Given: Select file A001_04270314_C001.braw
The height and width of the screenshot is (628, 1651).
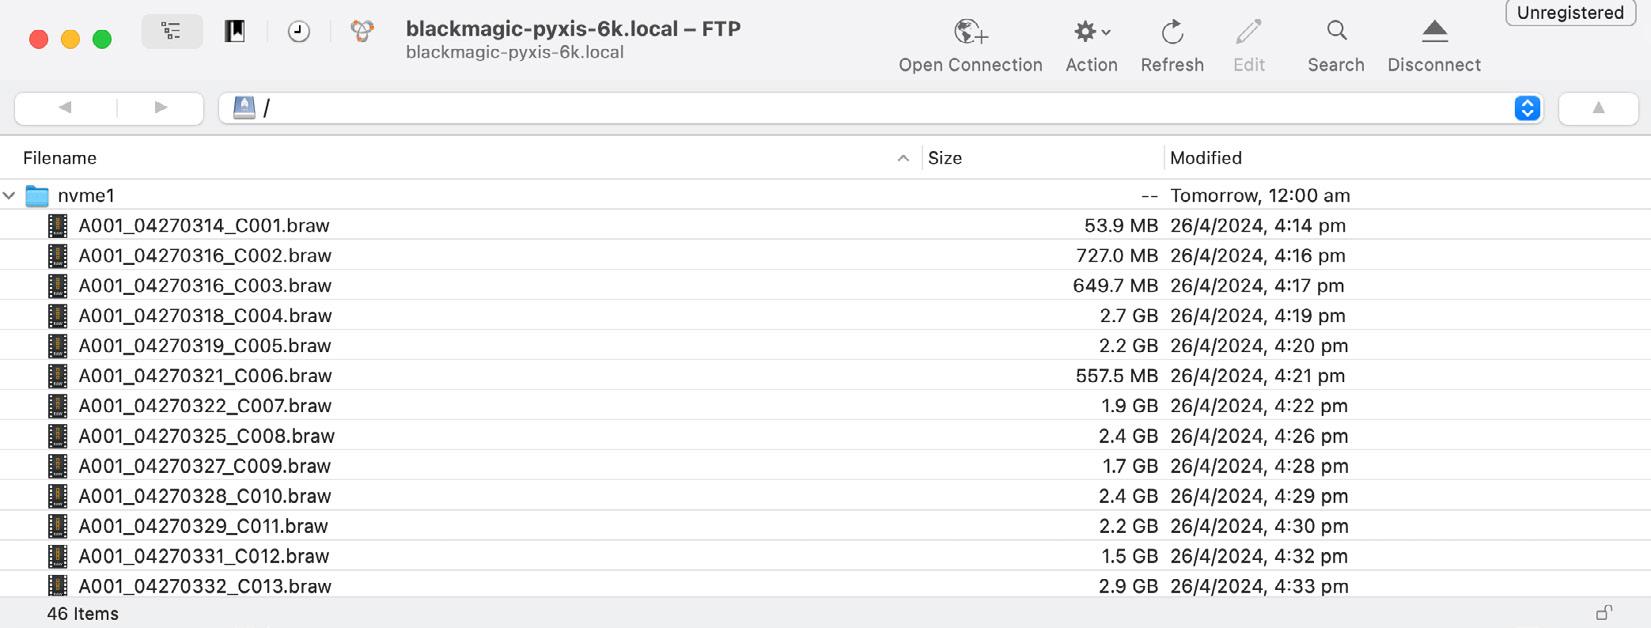Looking at the screenshot, I should 204,226.
